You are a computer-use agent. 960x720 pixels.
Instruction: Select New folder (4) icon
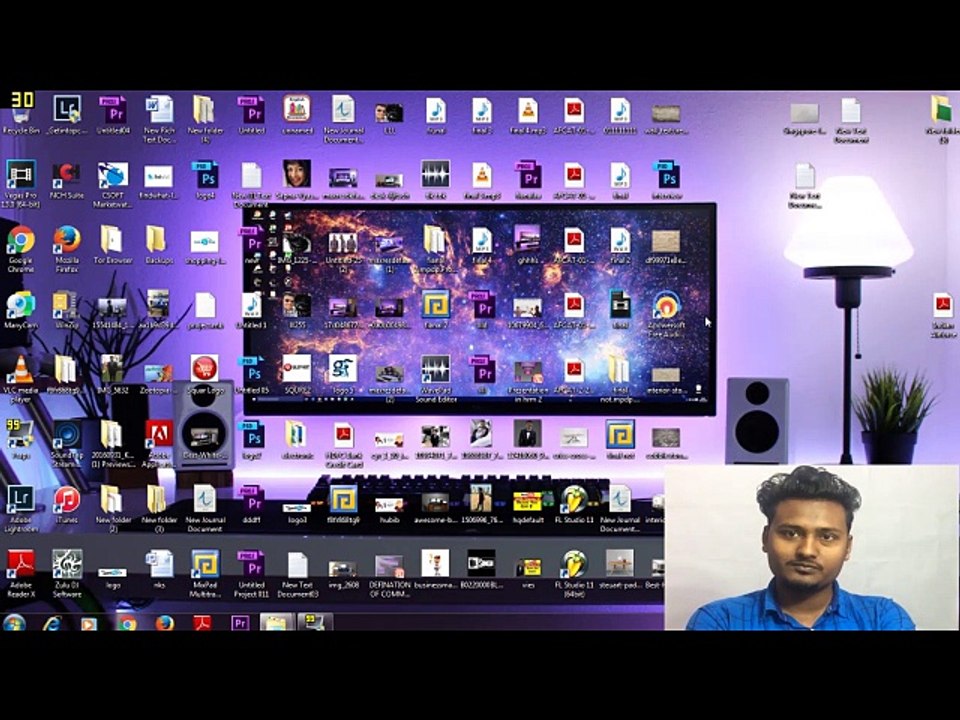click(205, 119)
